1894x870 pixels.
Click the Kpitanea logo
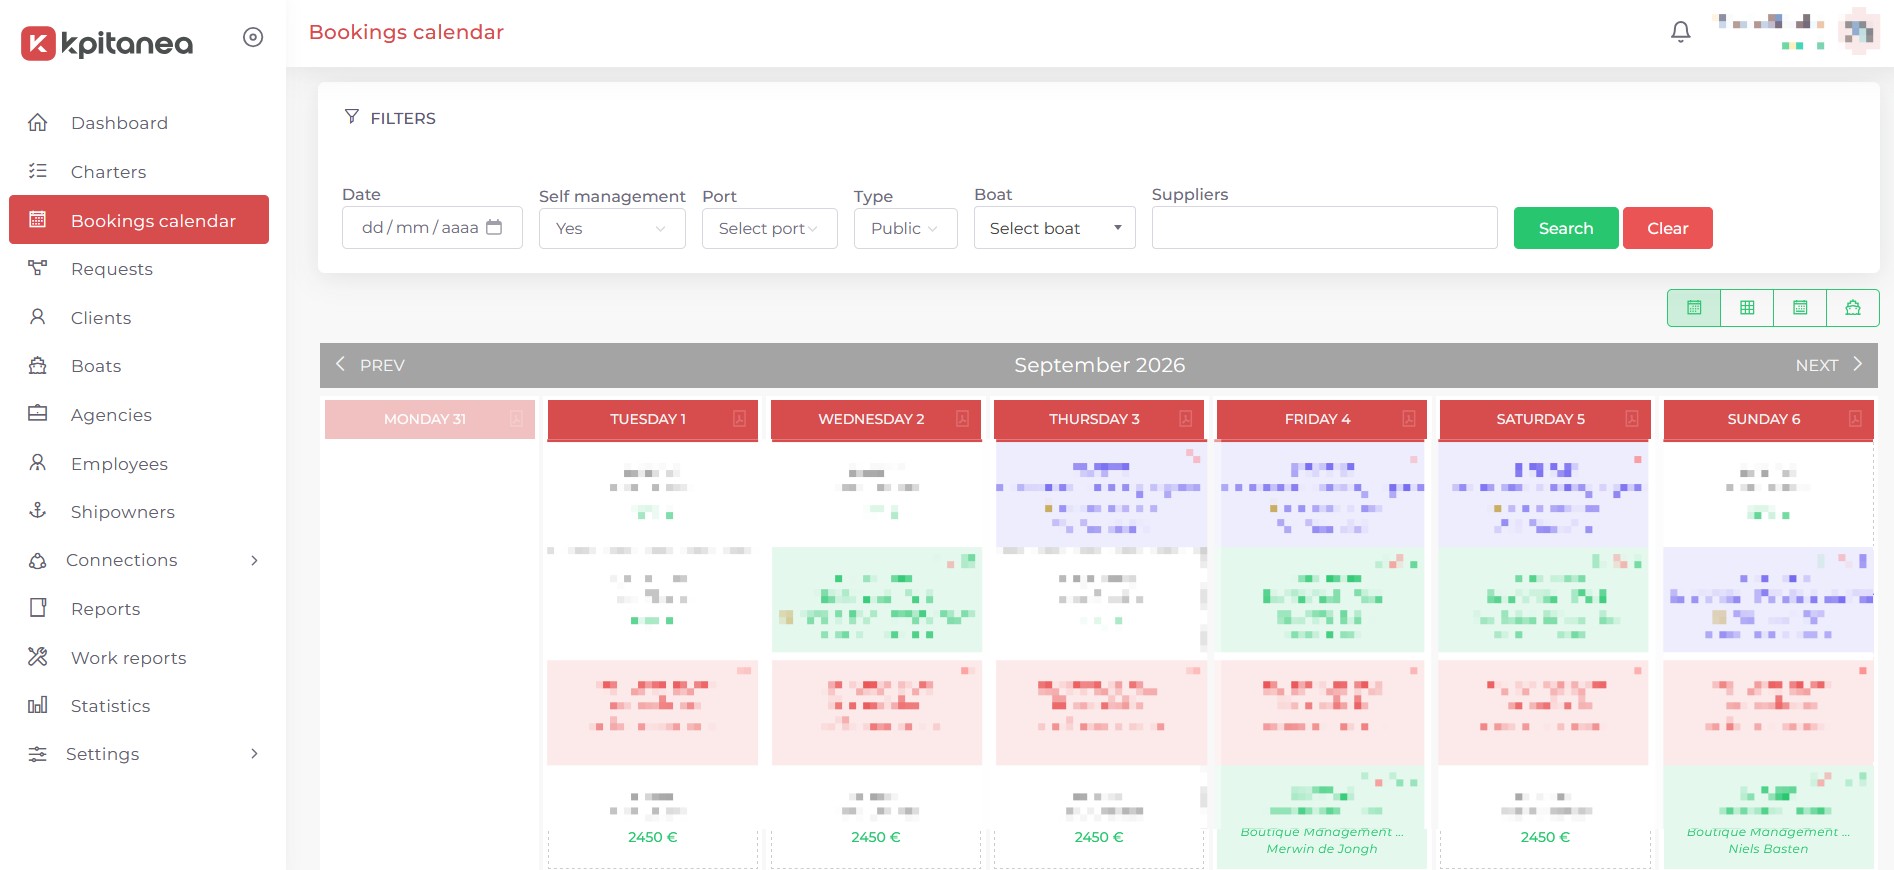pos(107,43)
